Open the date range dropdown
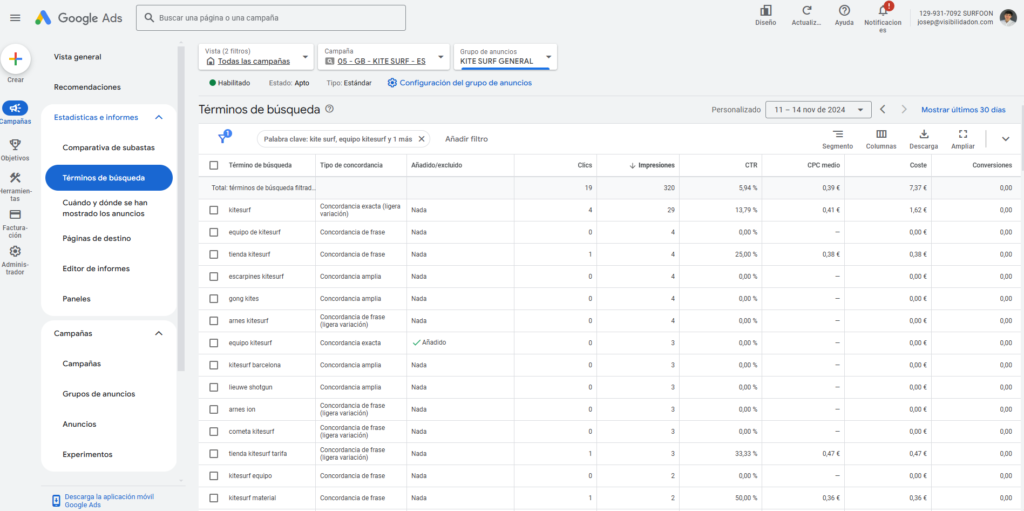The height and width of the screenshot is (511, 1024). 818,109
